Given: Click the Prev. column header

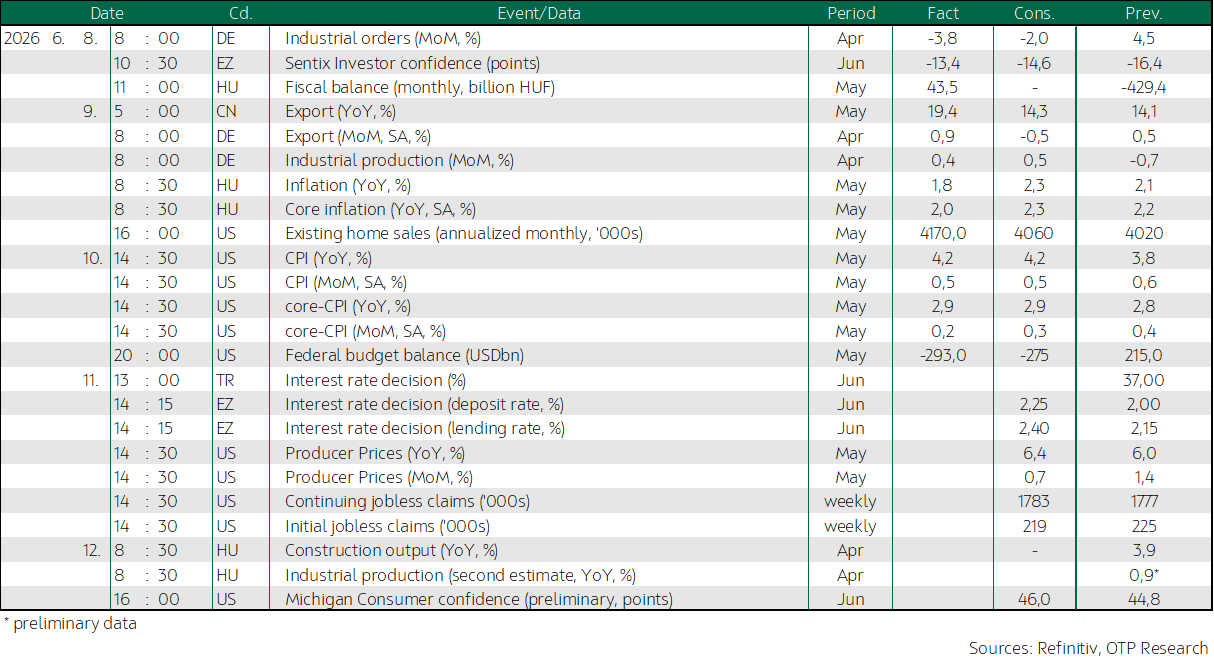Looking at the screenshot, I should 1144,13.
